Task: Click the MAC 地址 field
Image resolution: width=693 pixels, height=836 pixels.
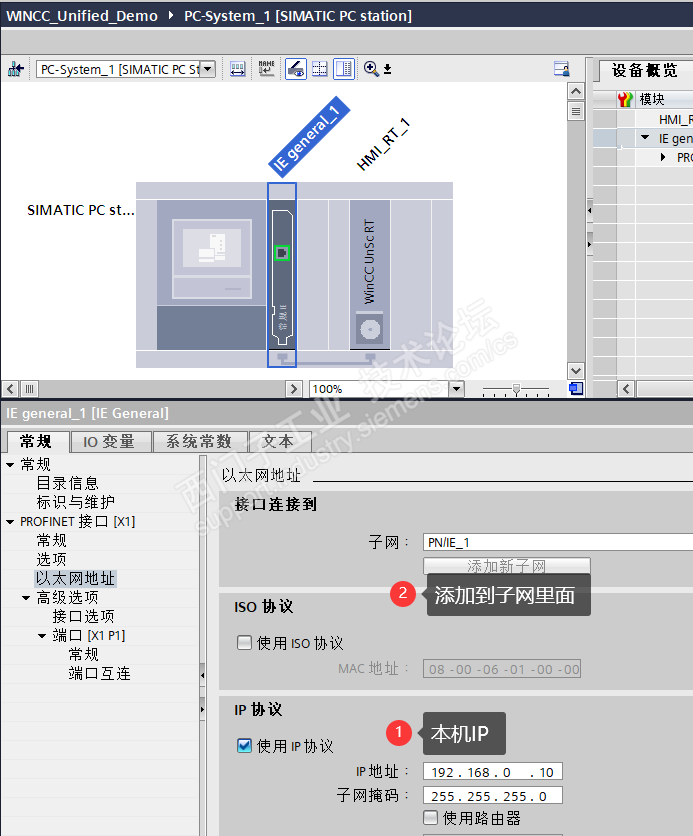Action: 502,669
